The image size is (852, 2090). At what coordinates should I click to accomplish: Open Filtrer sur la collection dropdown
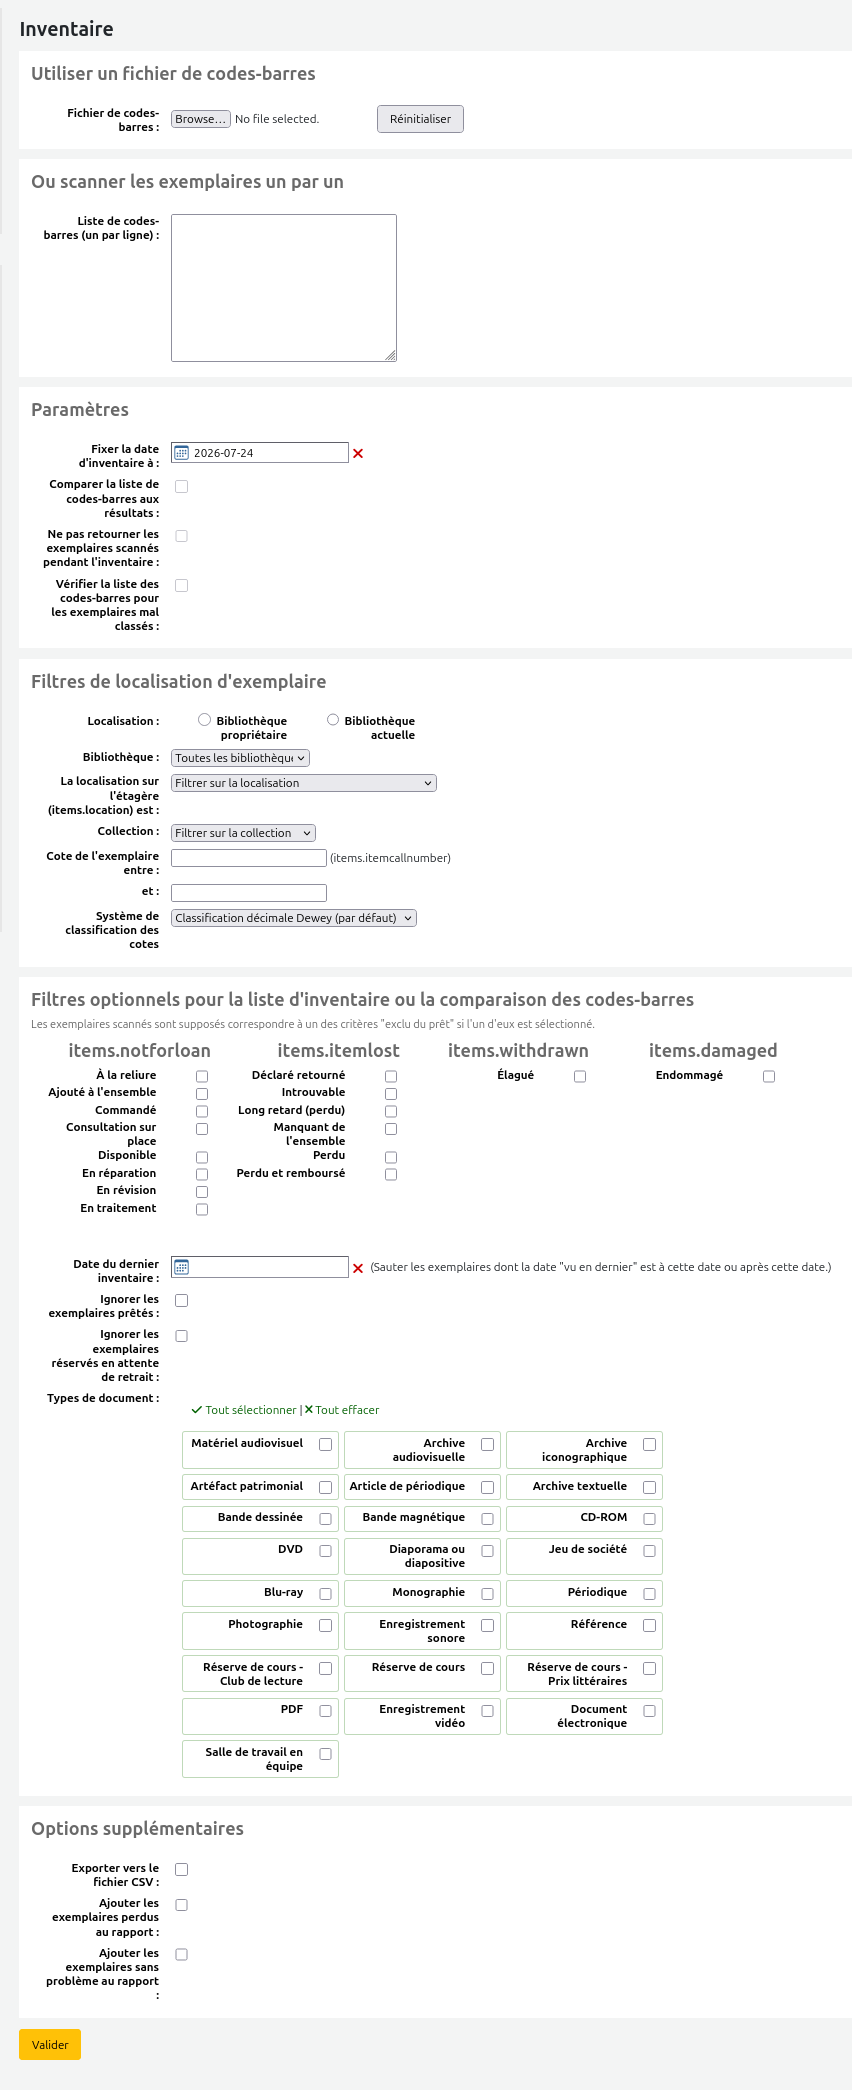(243, 833)
